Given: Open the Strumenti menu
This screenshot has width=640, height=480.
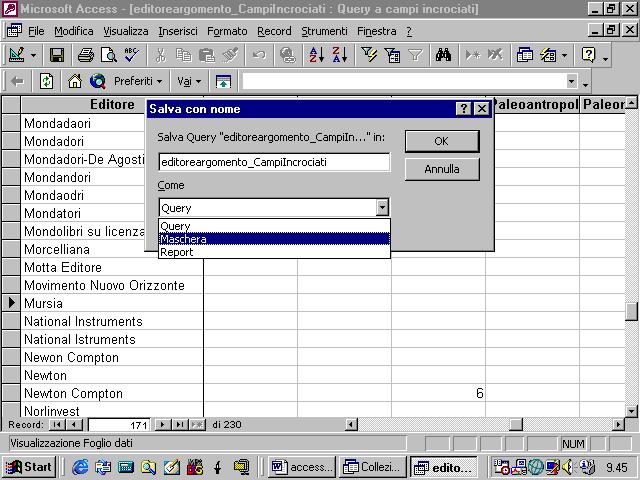Looking at the screenshot, I should [x=324, y=31].
